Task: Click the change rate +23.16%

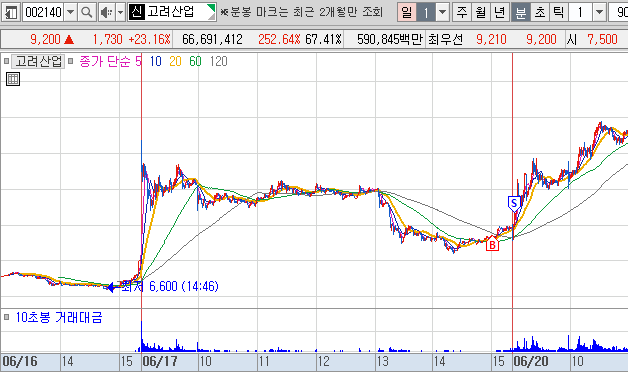Action: (149, 39)
